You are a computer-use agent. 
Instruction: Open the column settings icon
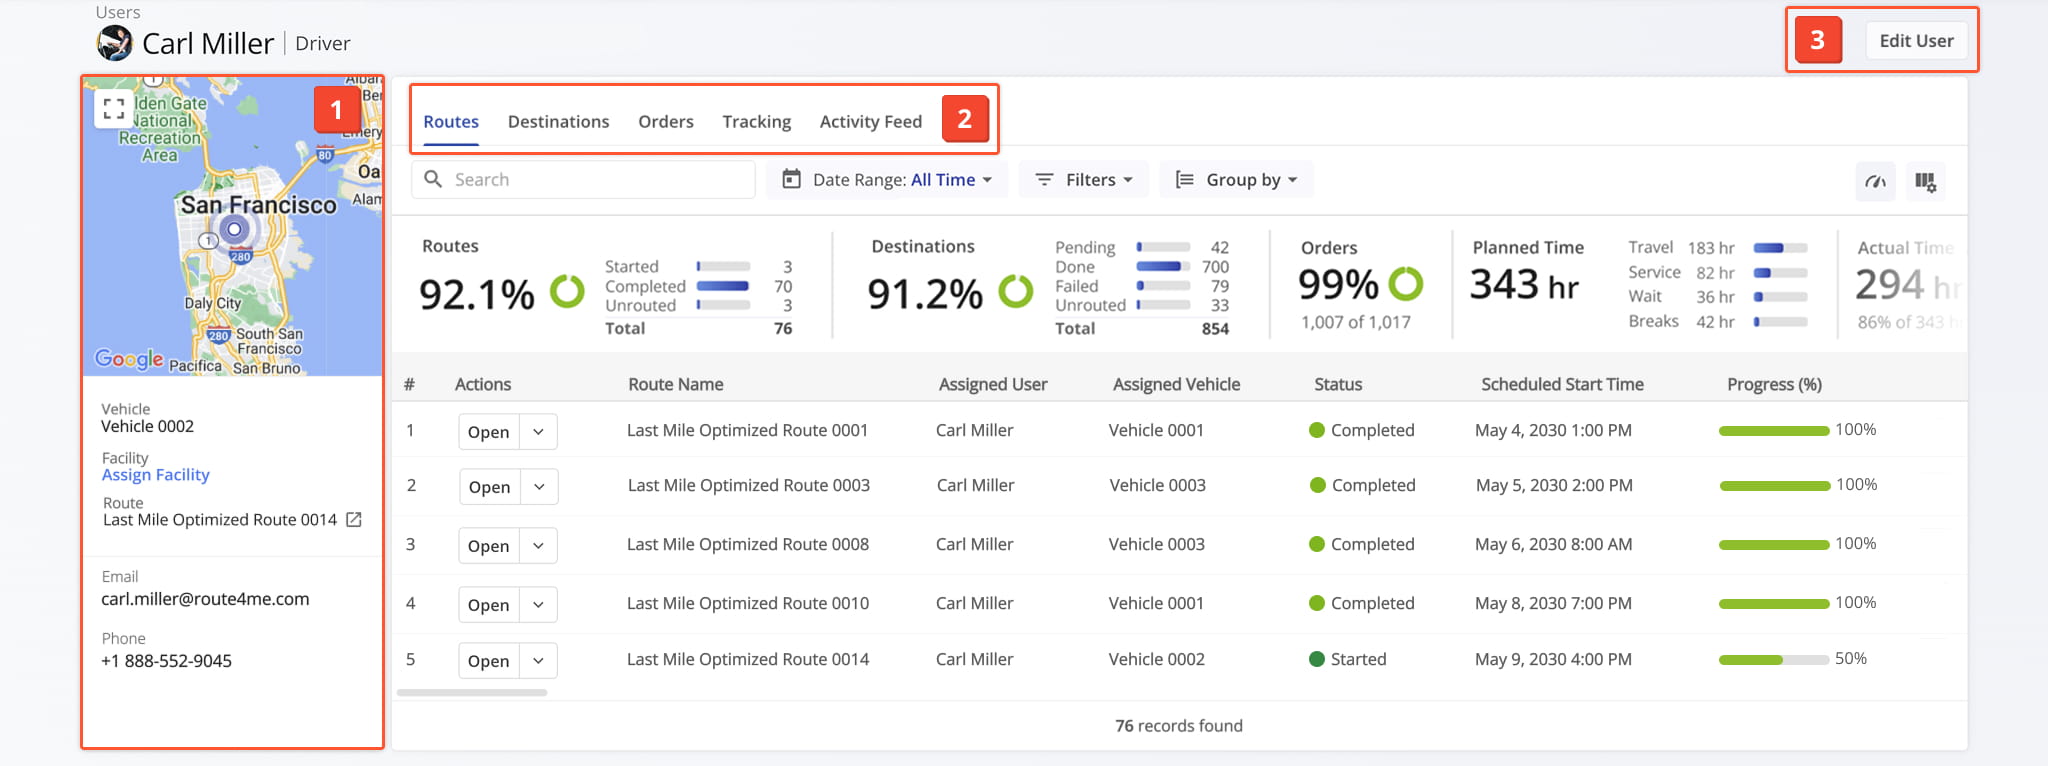[1925, 181]
